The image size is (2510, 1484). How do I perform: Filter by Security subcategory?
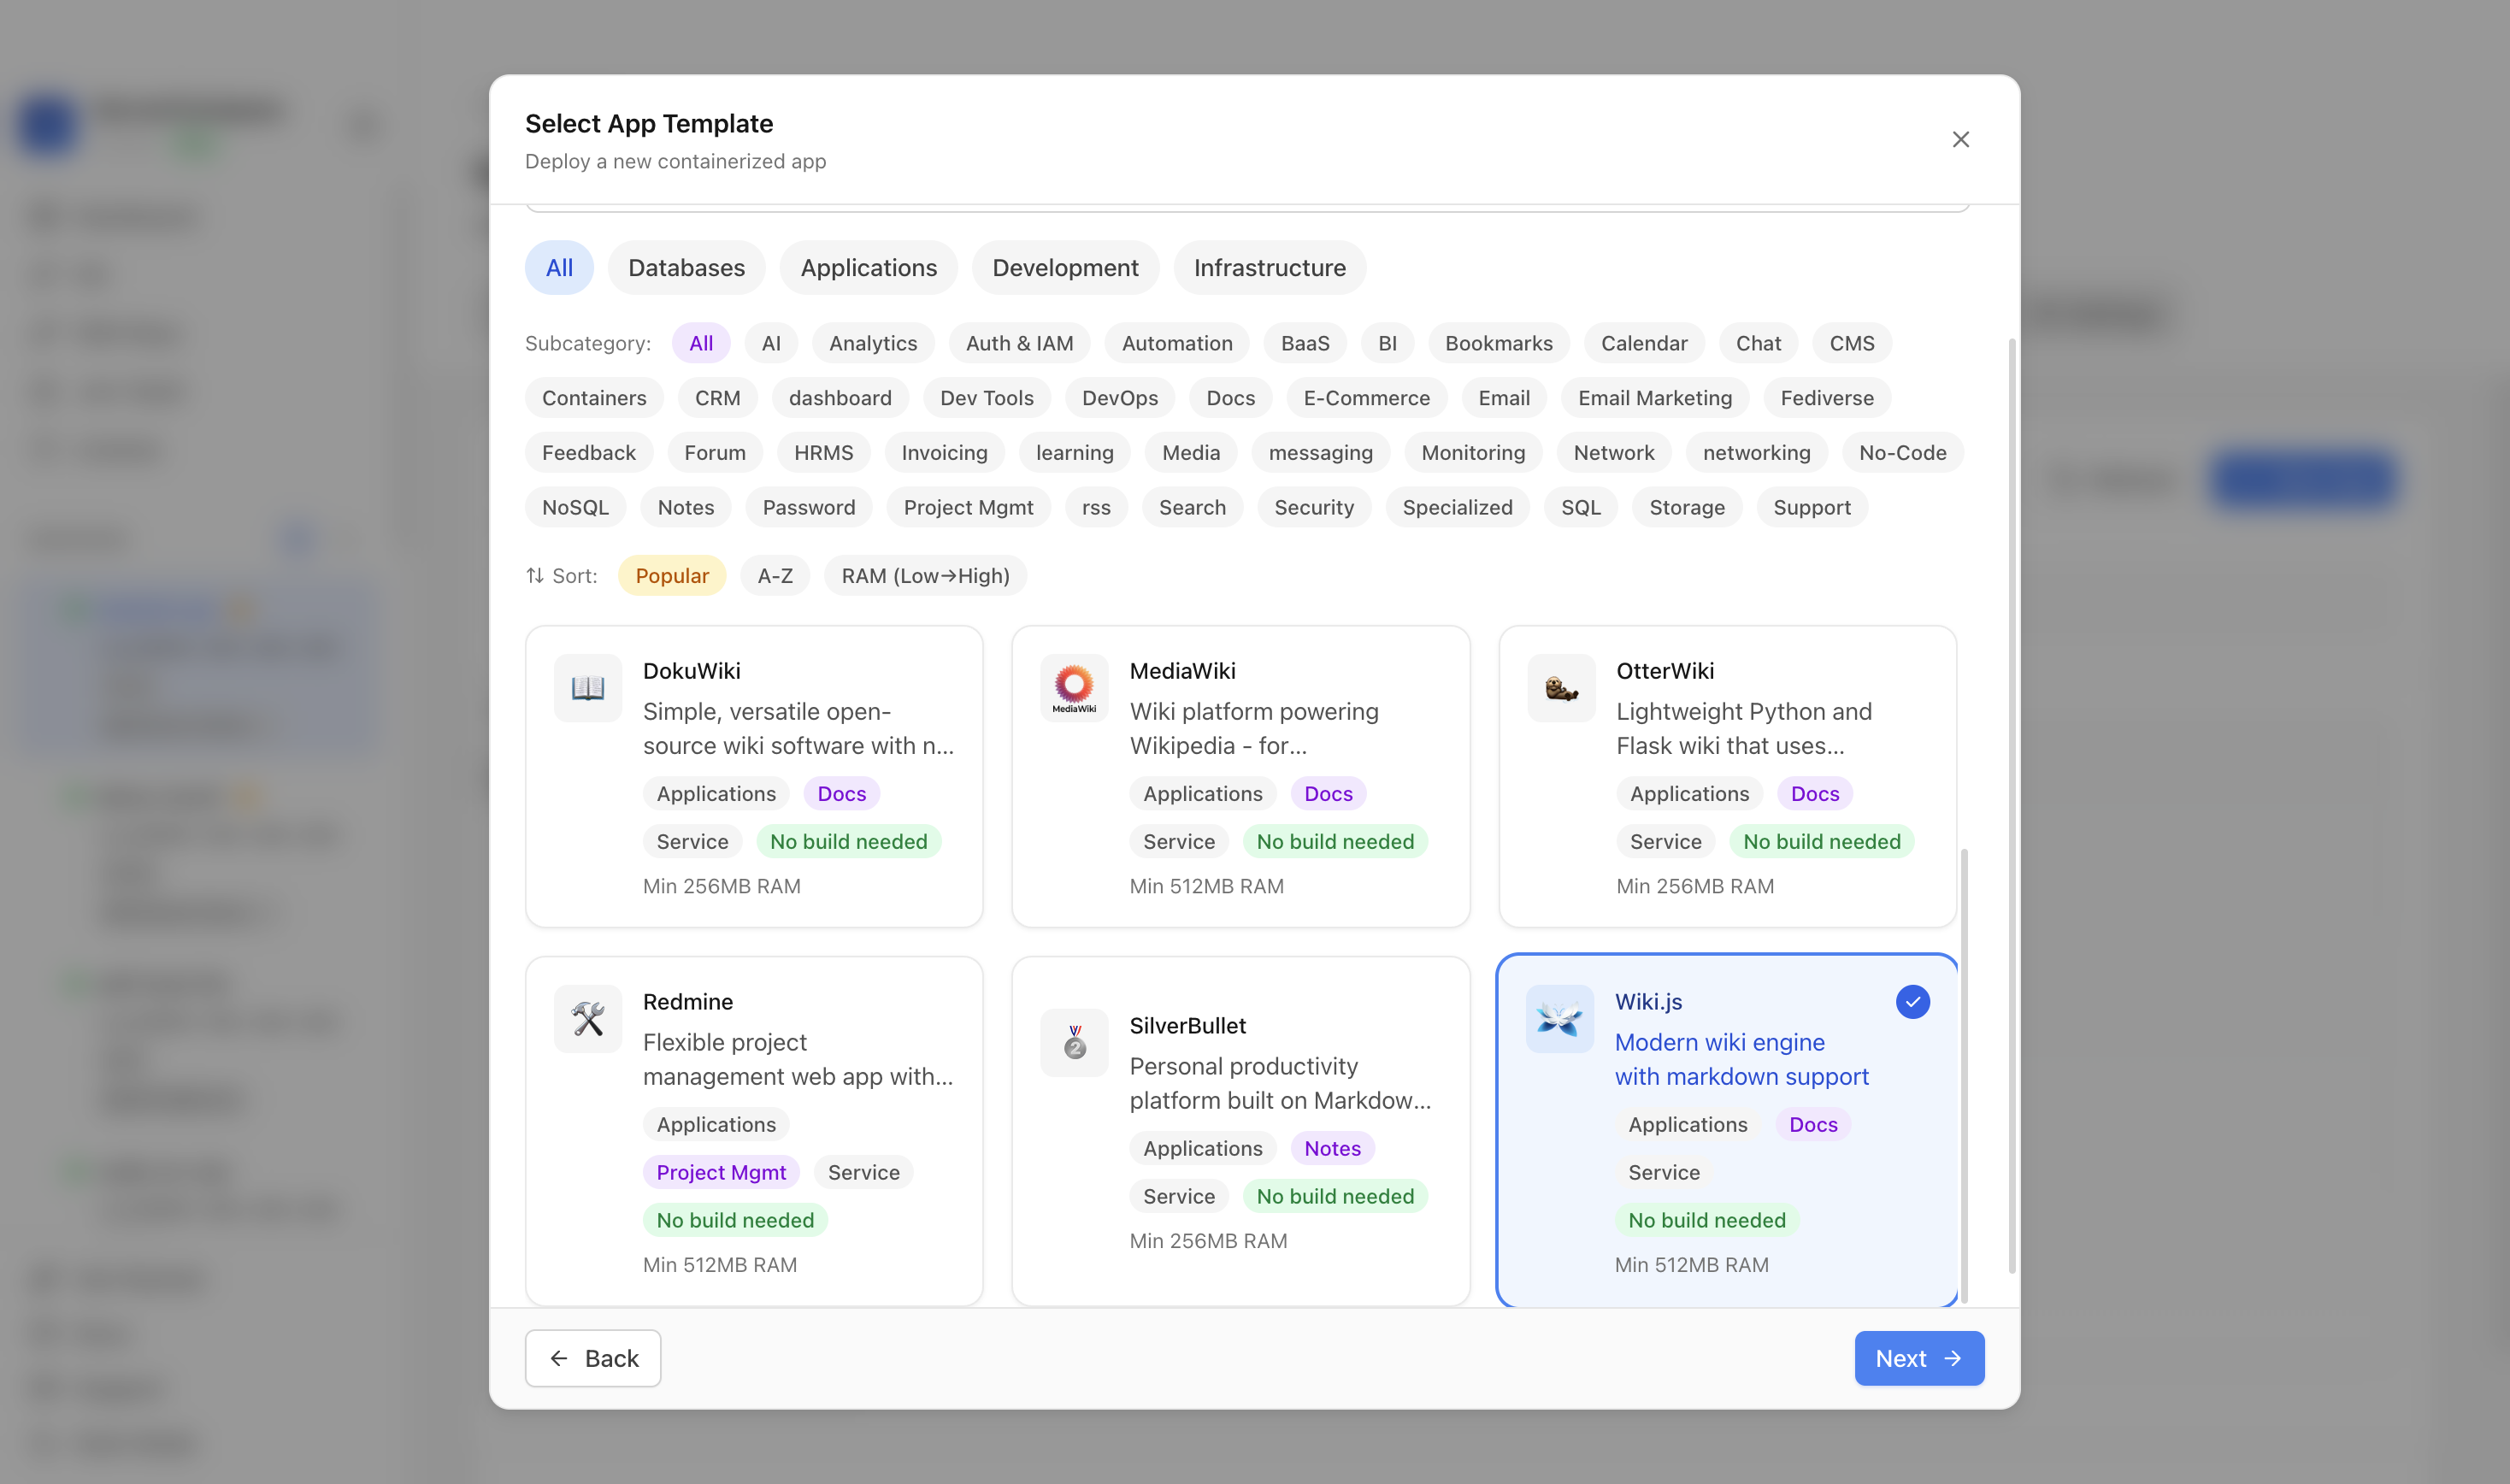1313,508
